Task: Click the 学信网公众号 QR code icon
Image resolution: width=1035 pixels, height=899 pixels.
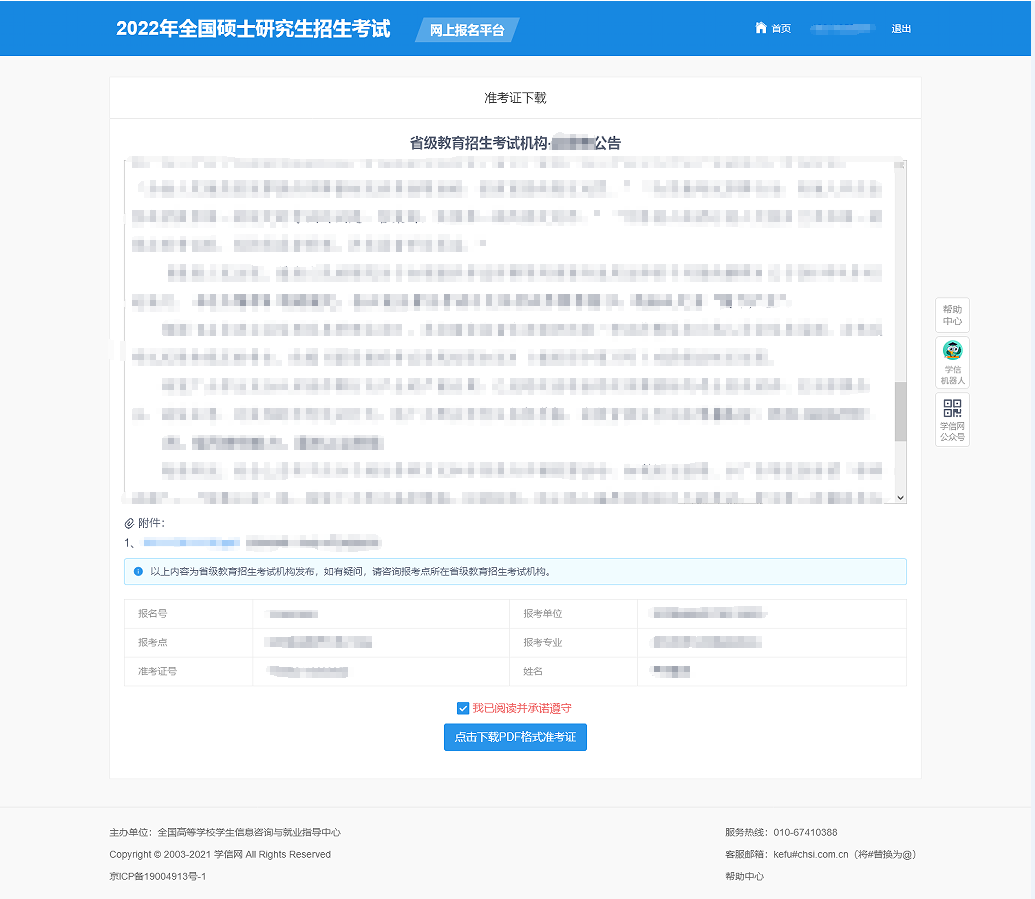Action: (x=951, y=407)
